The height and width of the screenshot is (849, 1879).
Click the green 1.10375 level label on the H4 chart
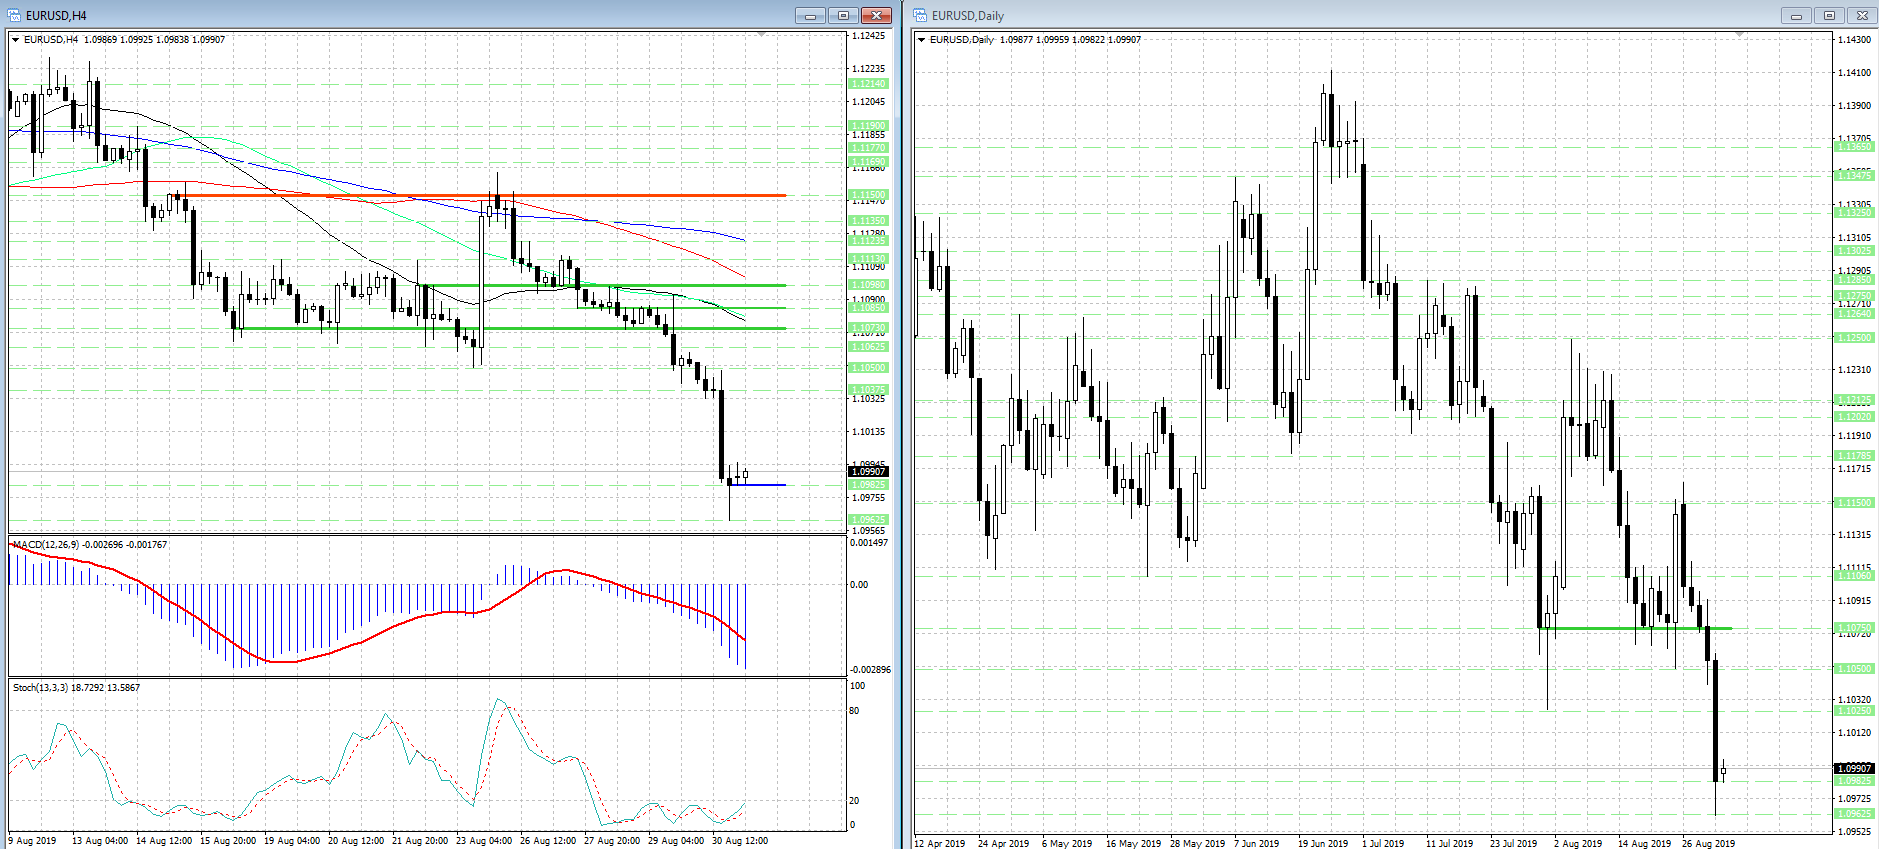868,390
